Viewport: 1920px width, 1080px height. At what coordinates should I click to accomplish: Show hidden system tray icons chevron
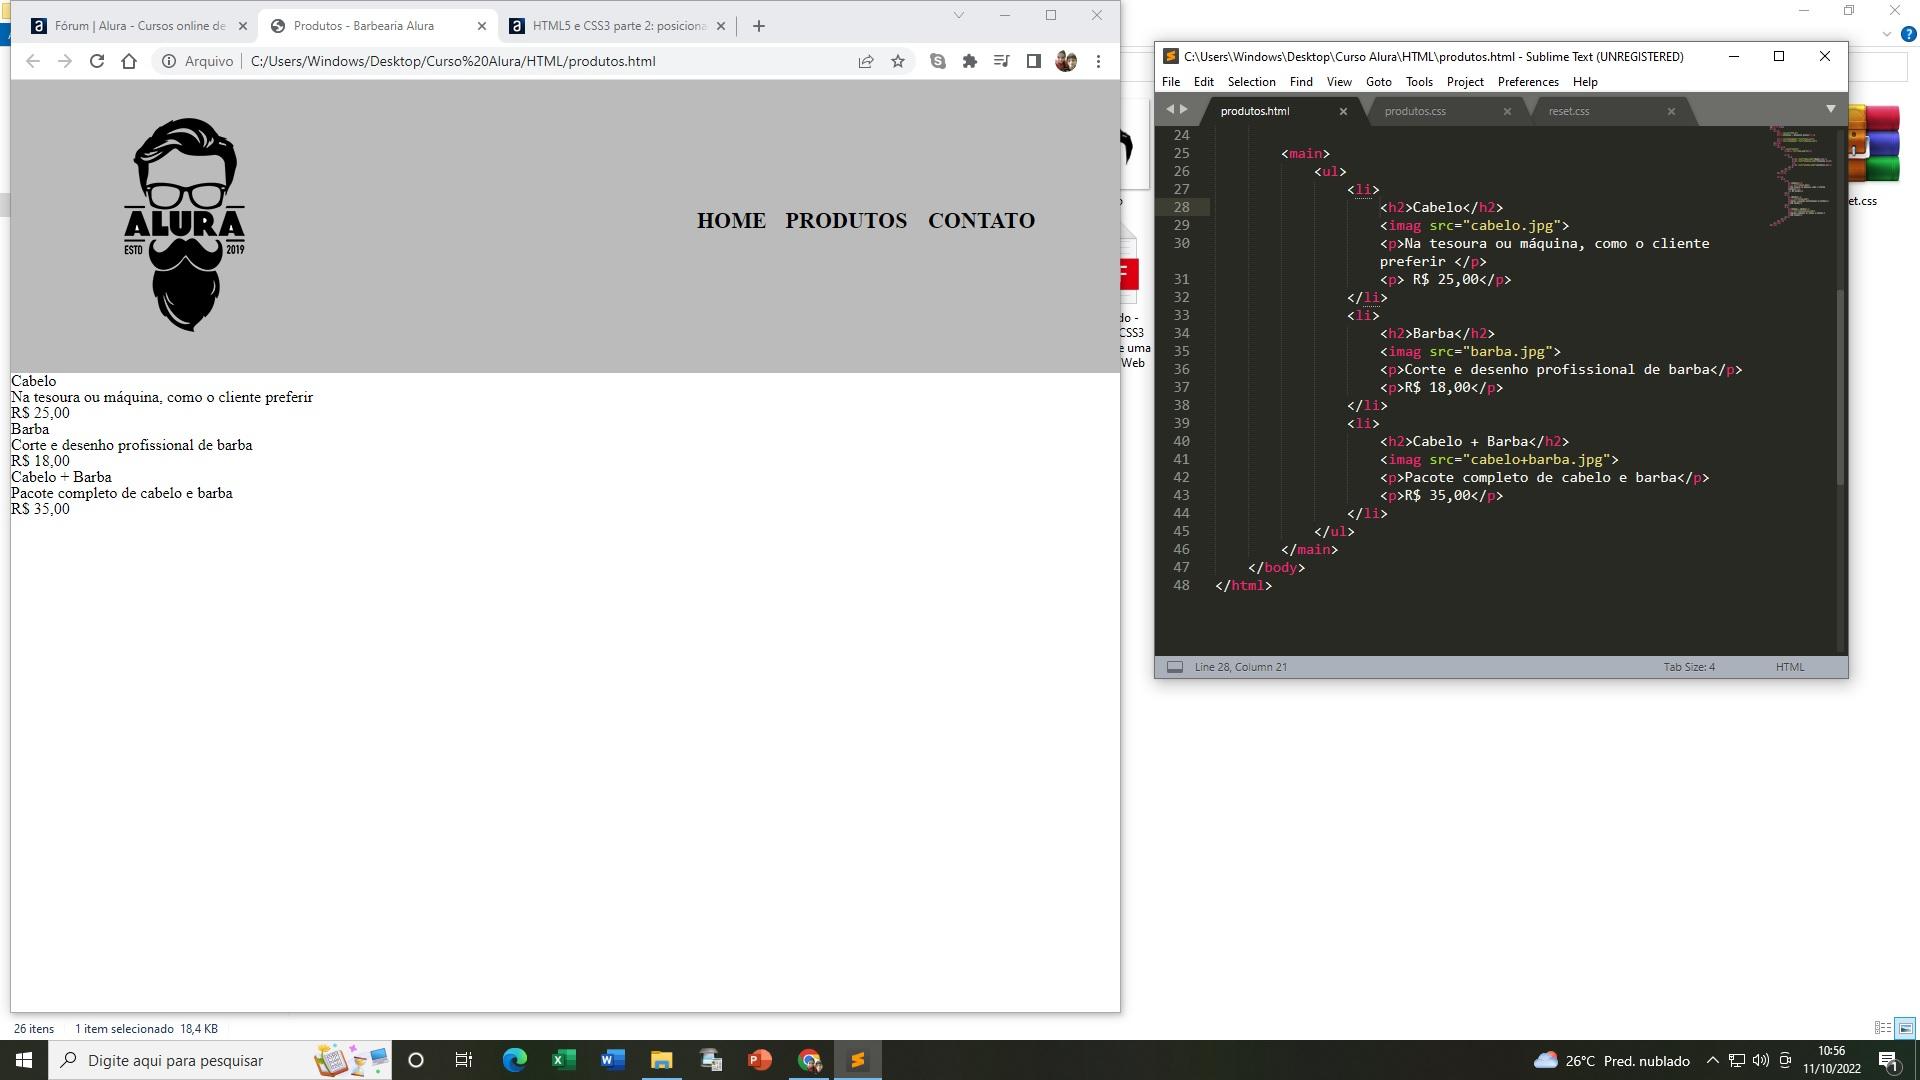pyautogui.click(x=1712, y=1060)
